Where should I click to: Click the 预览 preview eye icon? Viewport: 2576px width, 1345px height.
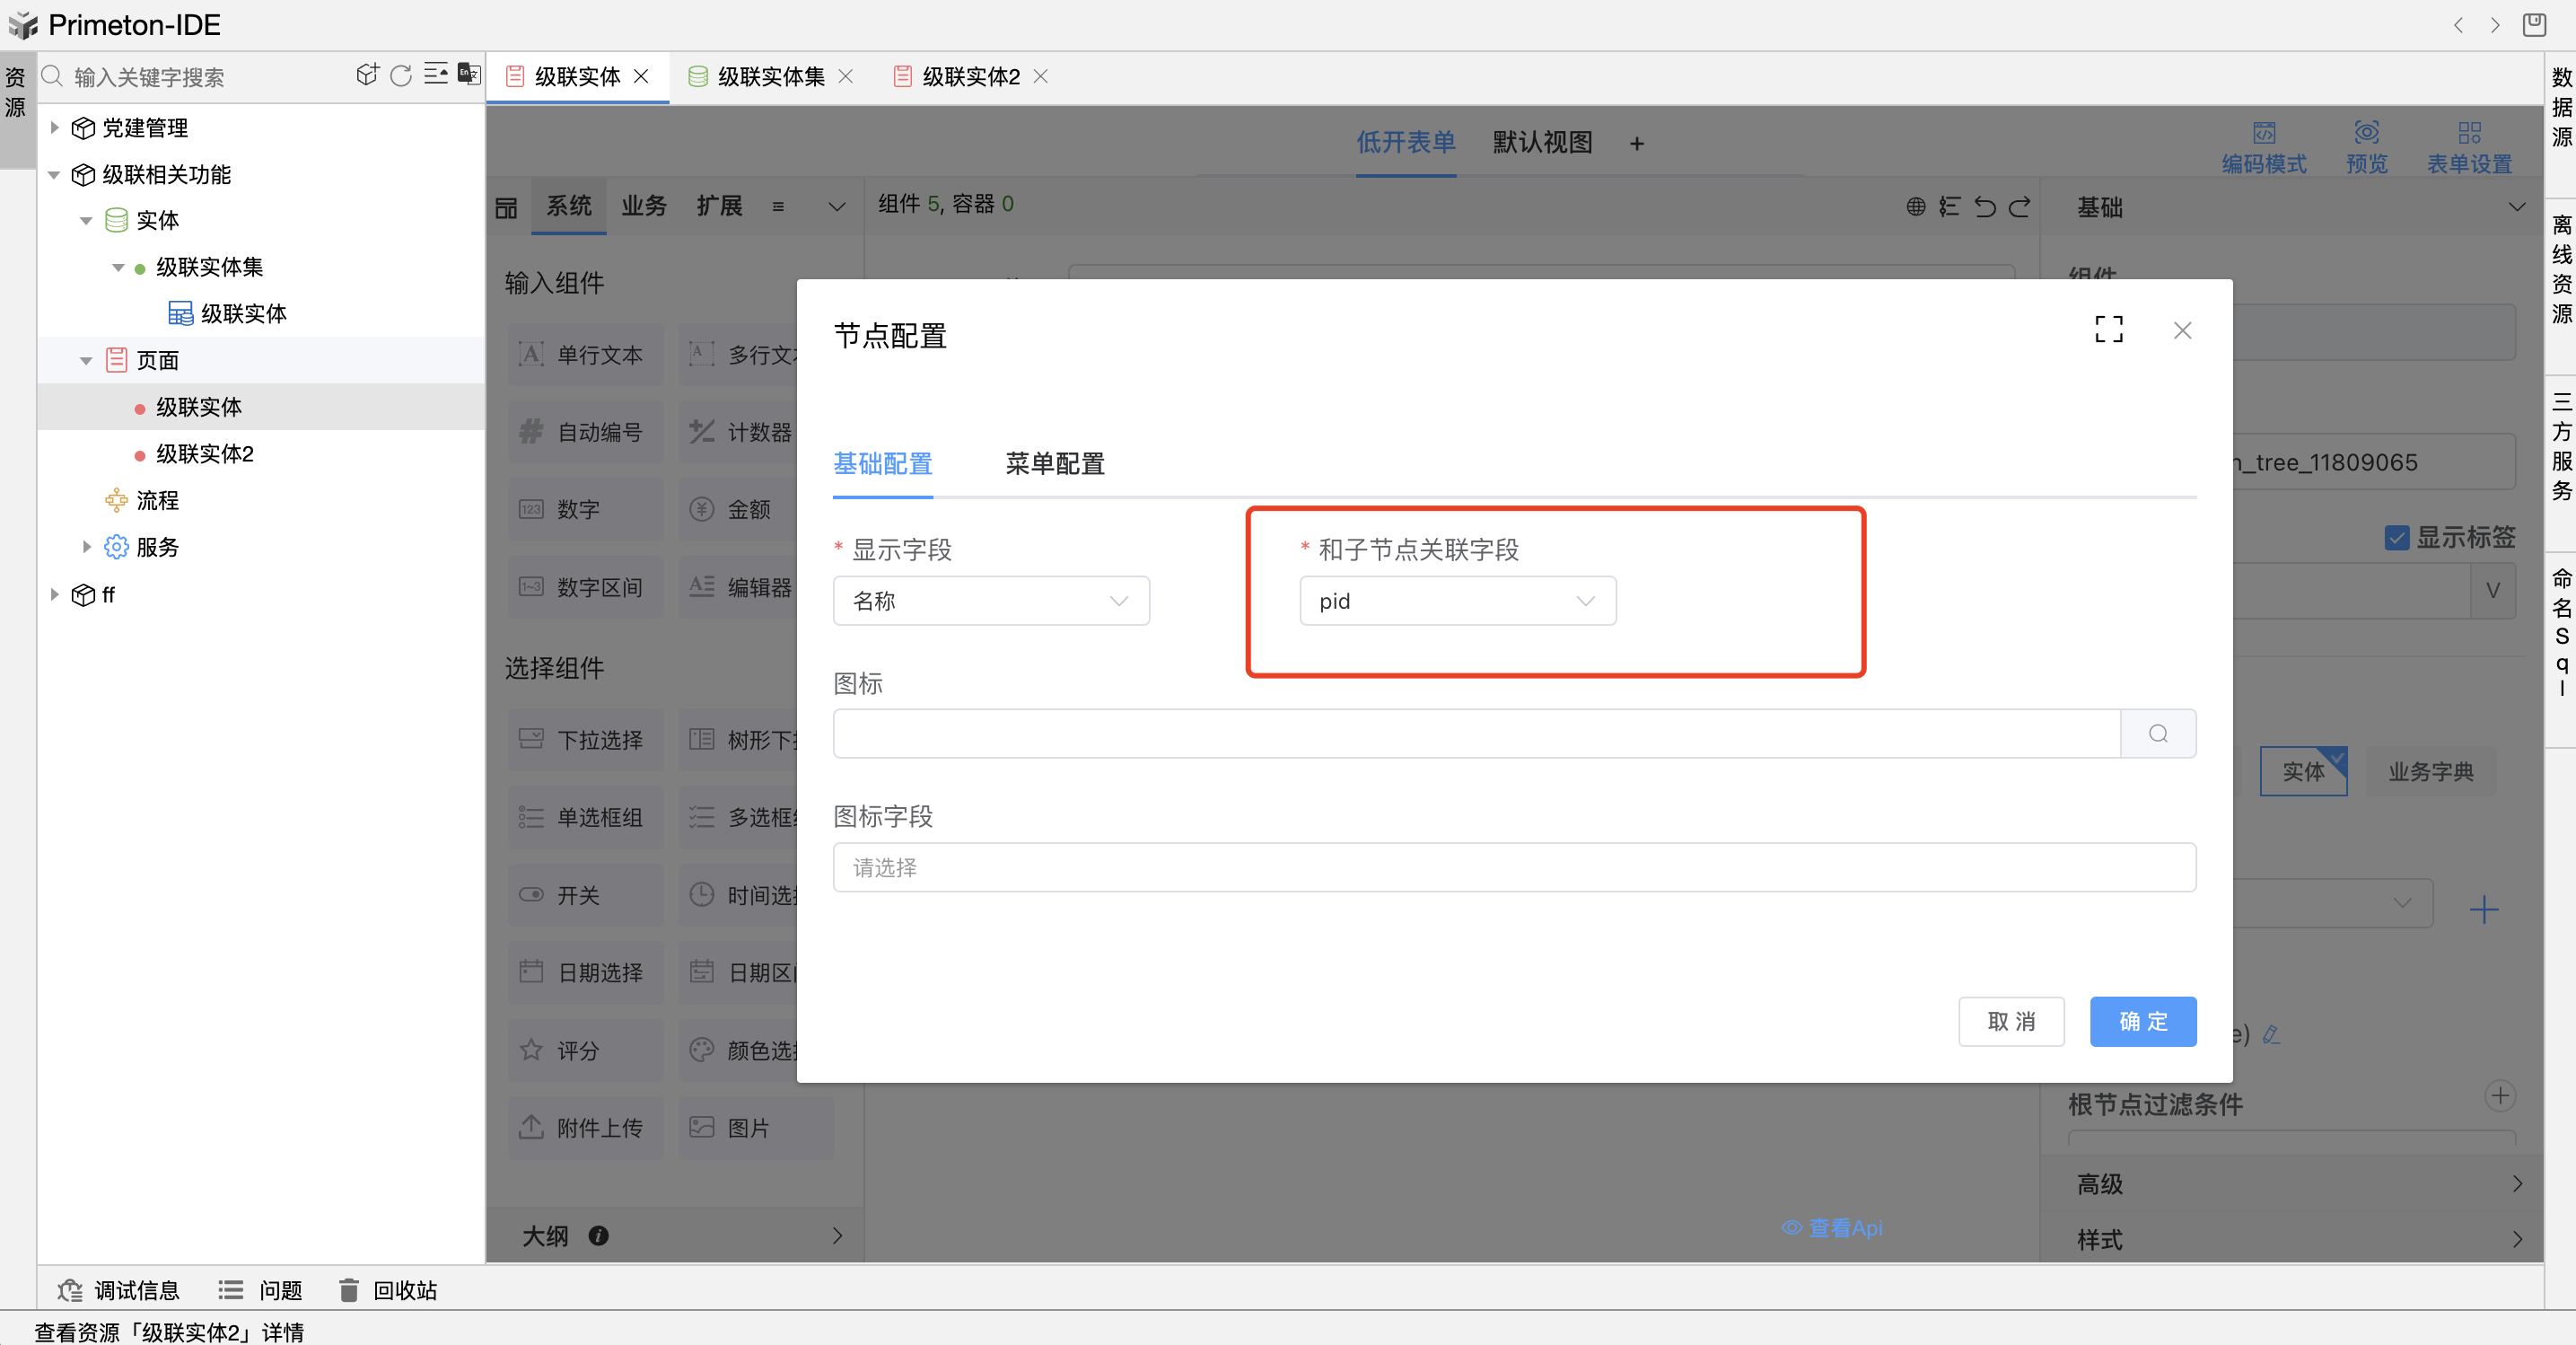(2366, 133)
